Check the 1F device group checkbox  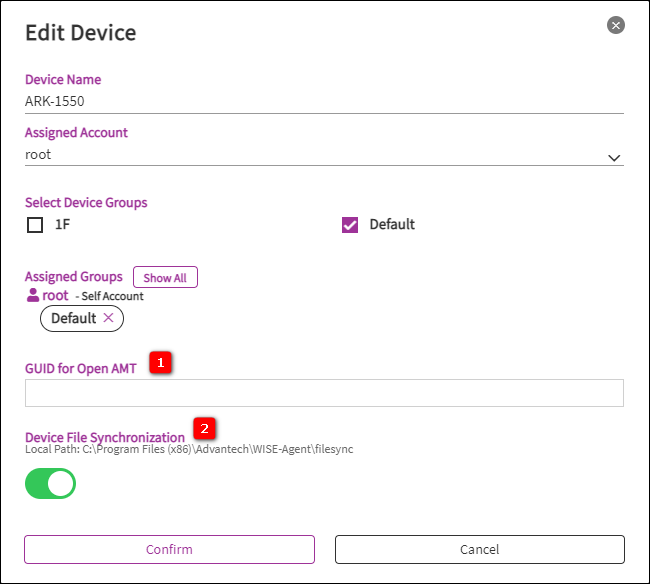click(35, 225)
